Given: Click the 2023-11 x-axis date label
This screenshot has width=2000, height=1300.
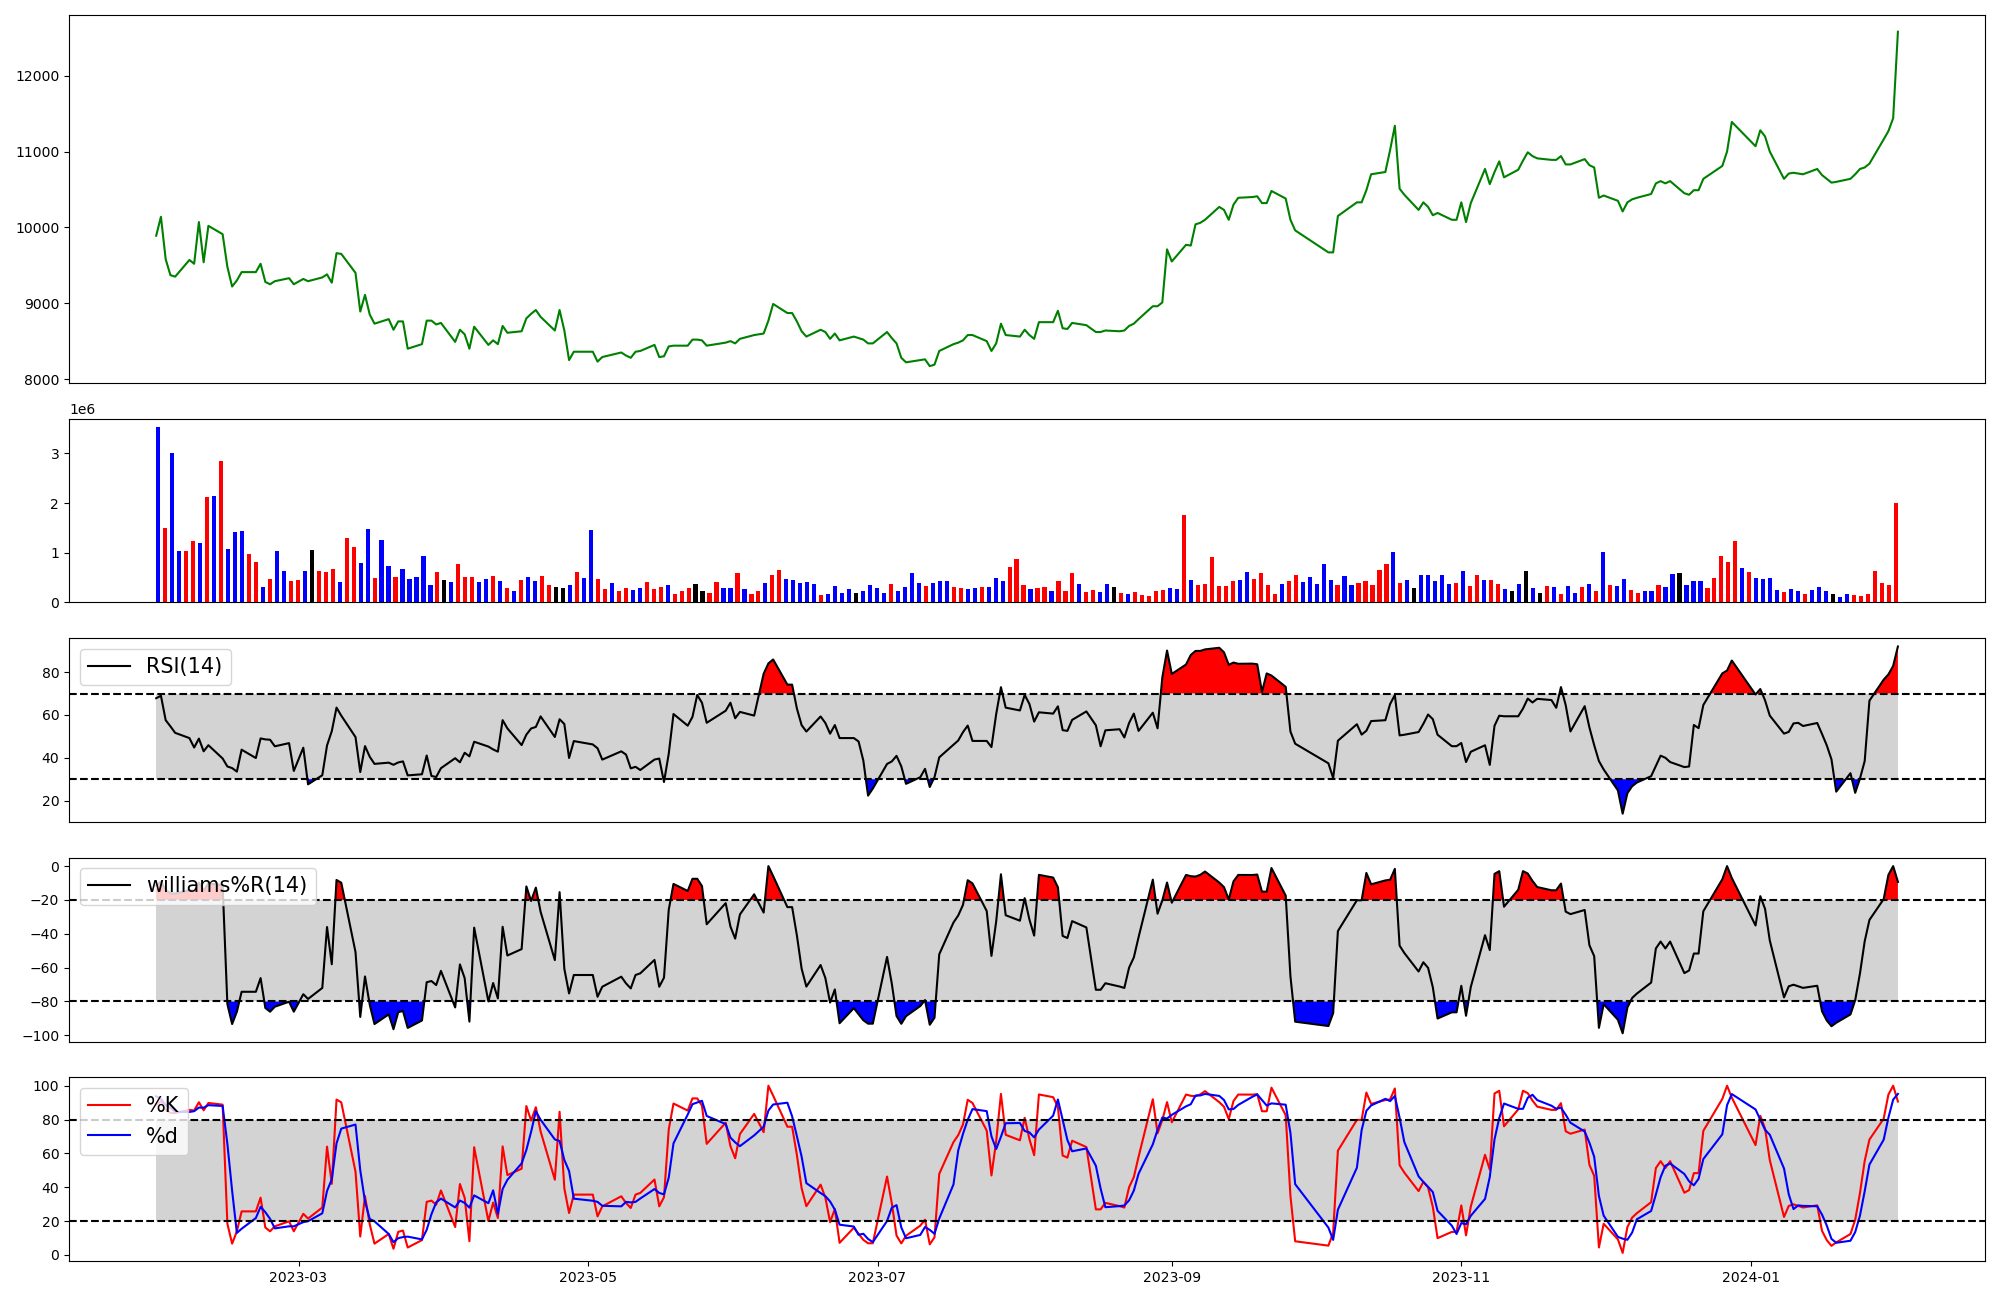Looking at the screenshot, I should point(1461,1277).
